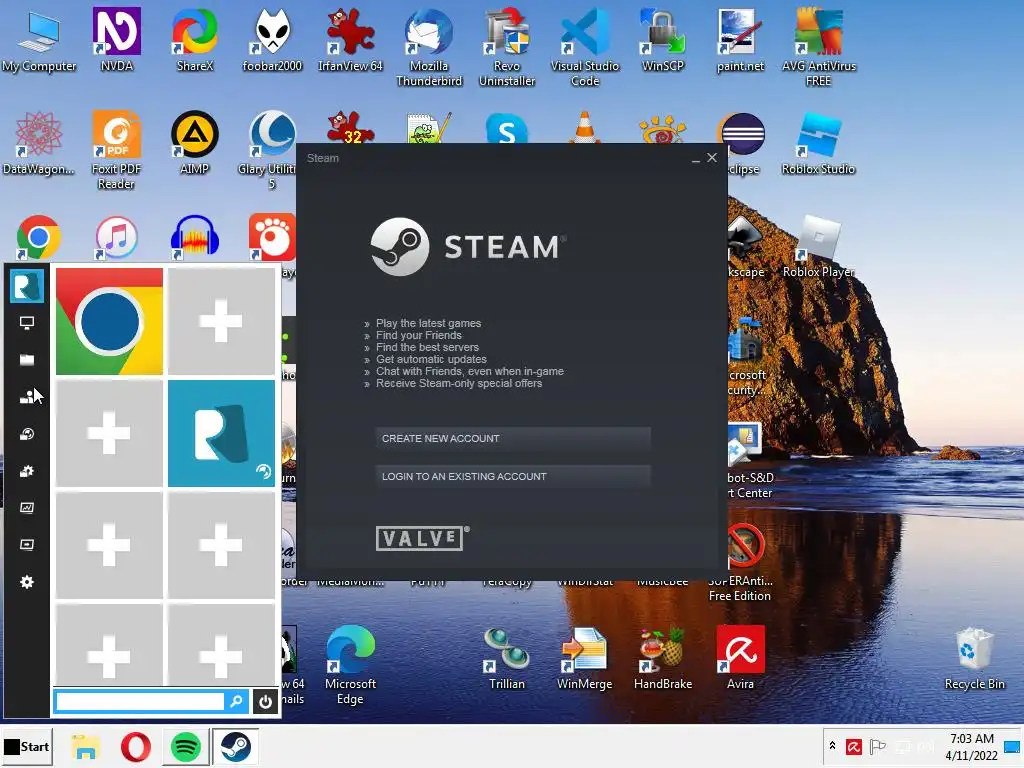The image size is (1024, 768).
Task: Click the blue show desktop icon in tray
Action: pos(1013,746)
